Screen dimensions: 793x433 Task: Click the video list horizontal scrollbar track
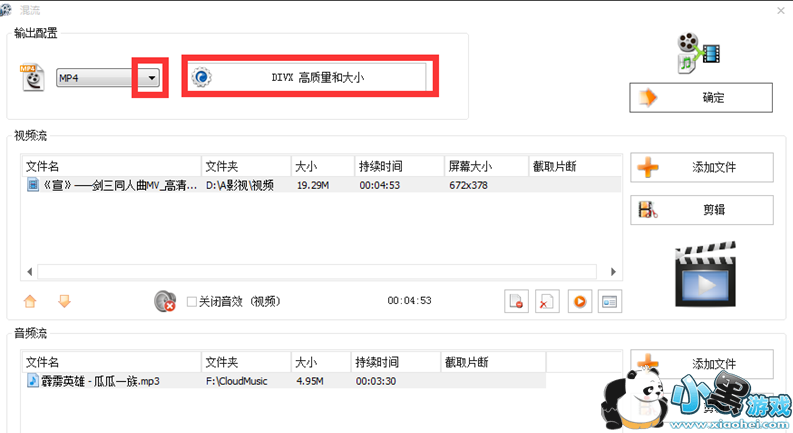click(x=317, y=272)
